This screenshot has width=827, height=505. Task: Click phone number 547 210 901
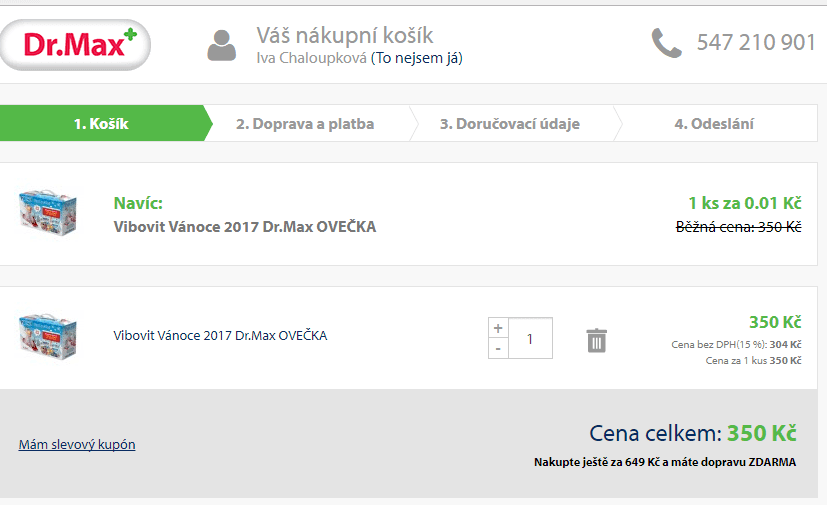[x=756, y=42]
